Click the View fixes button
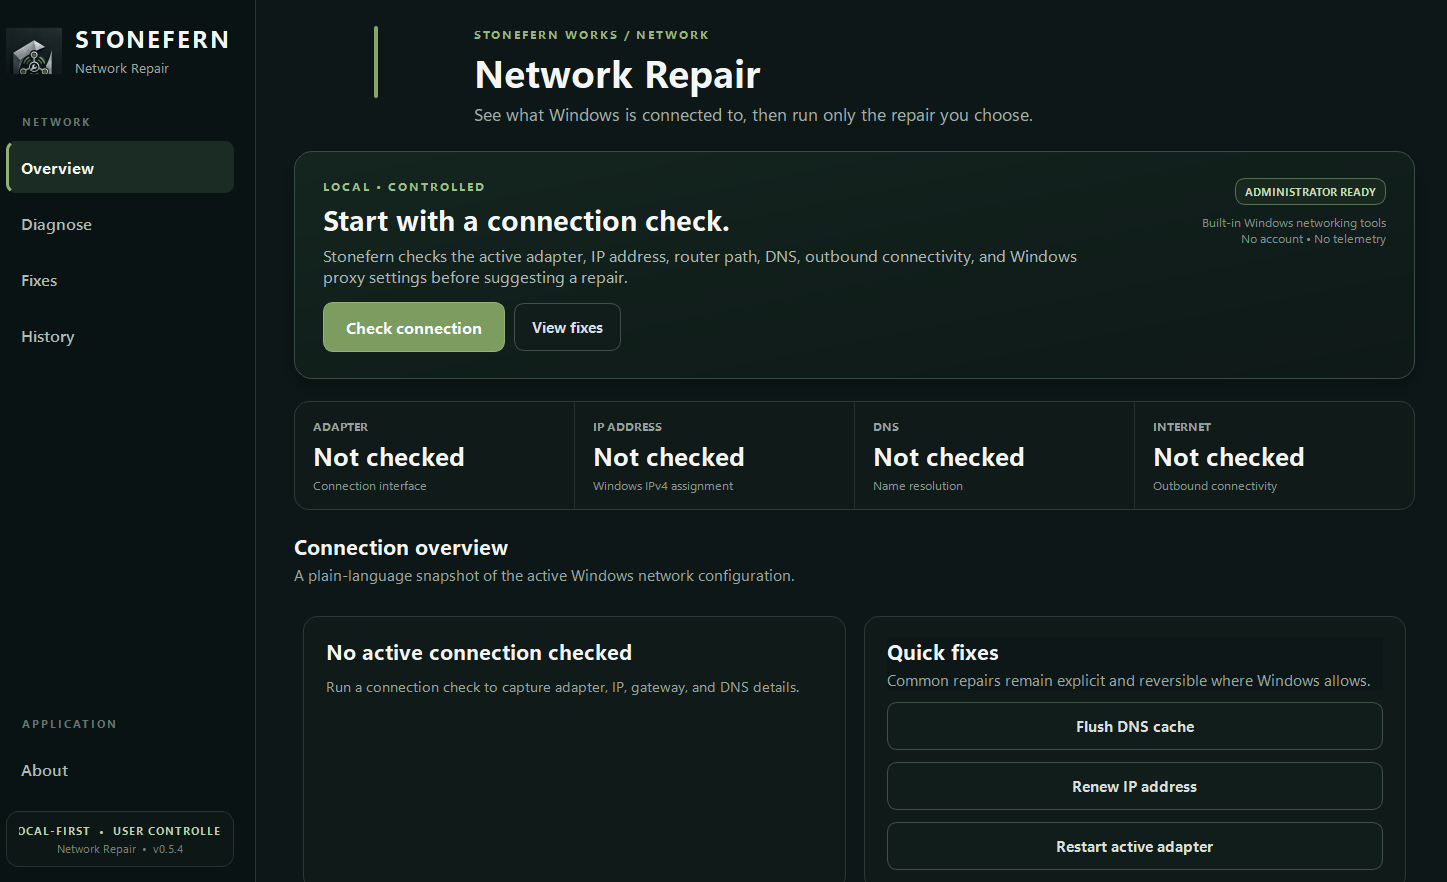 coord(567,327)
